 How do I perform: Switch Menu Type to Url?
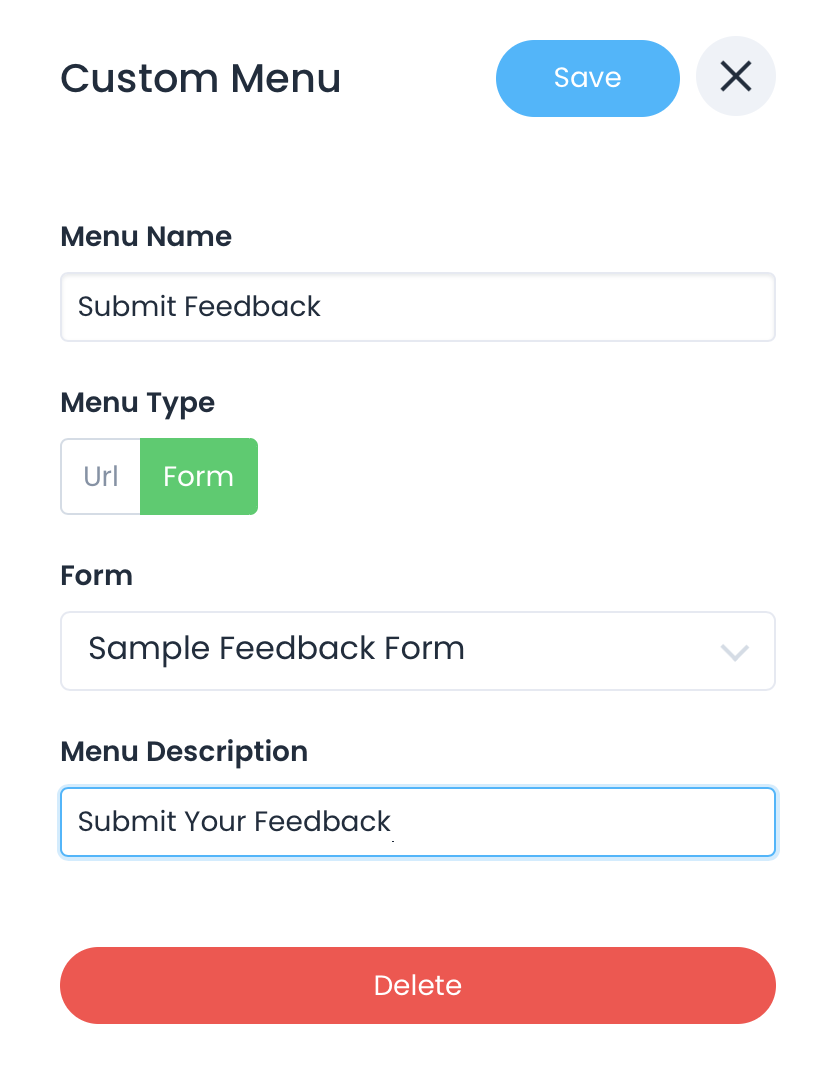[x=101, y=476]
